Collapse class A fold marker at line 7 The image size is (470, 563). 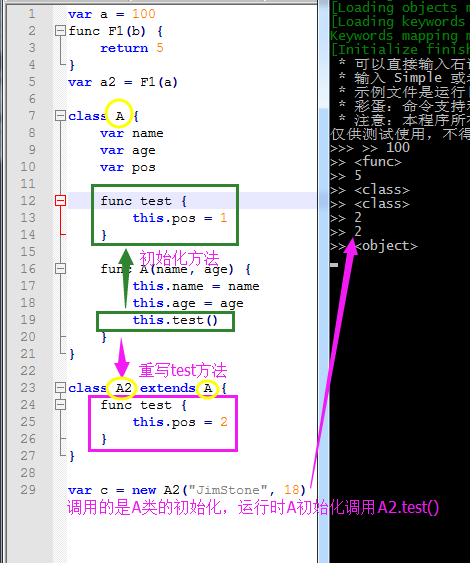(60, 116)
